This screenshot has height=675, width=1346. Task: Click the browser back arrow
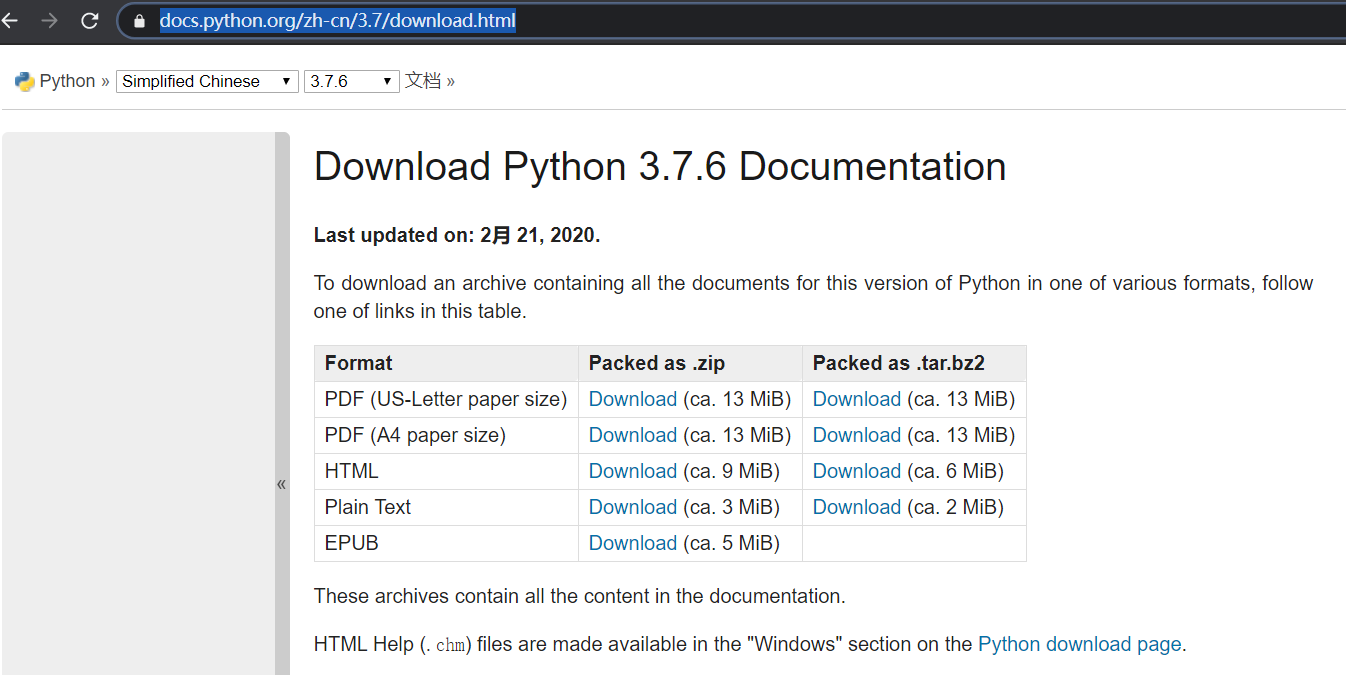pyautogui.click(x=10, y=20)
